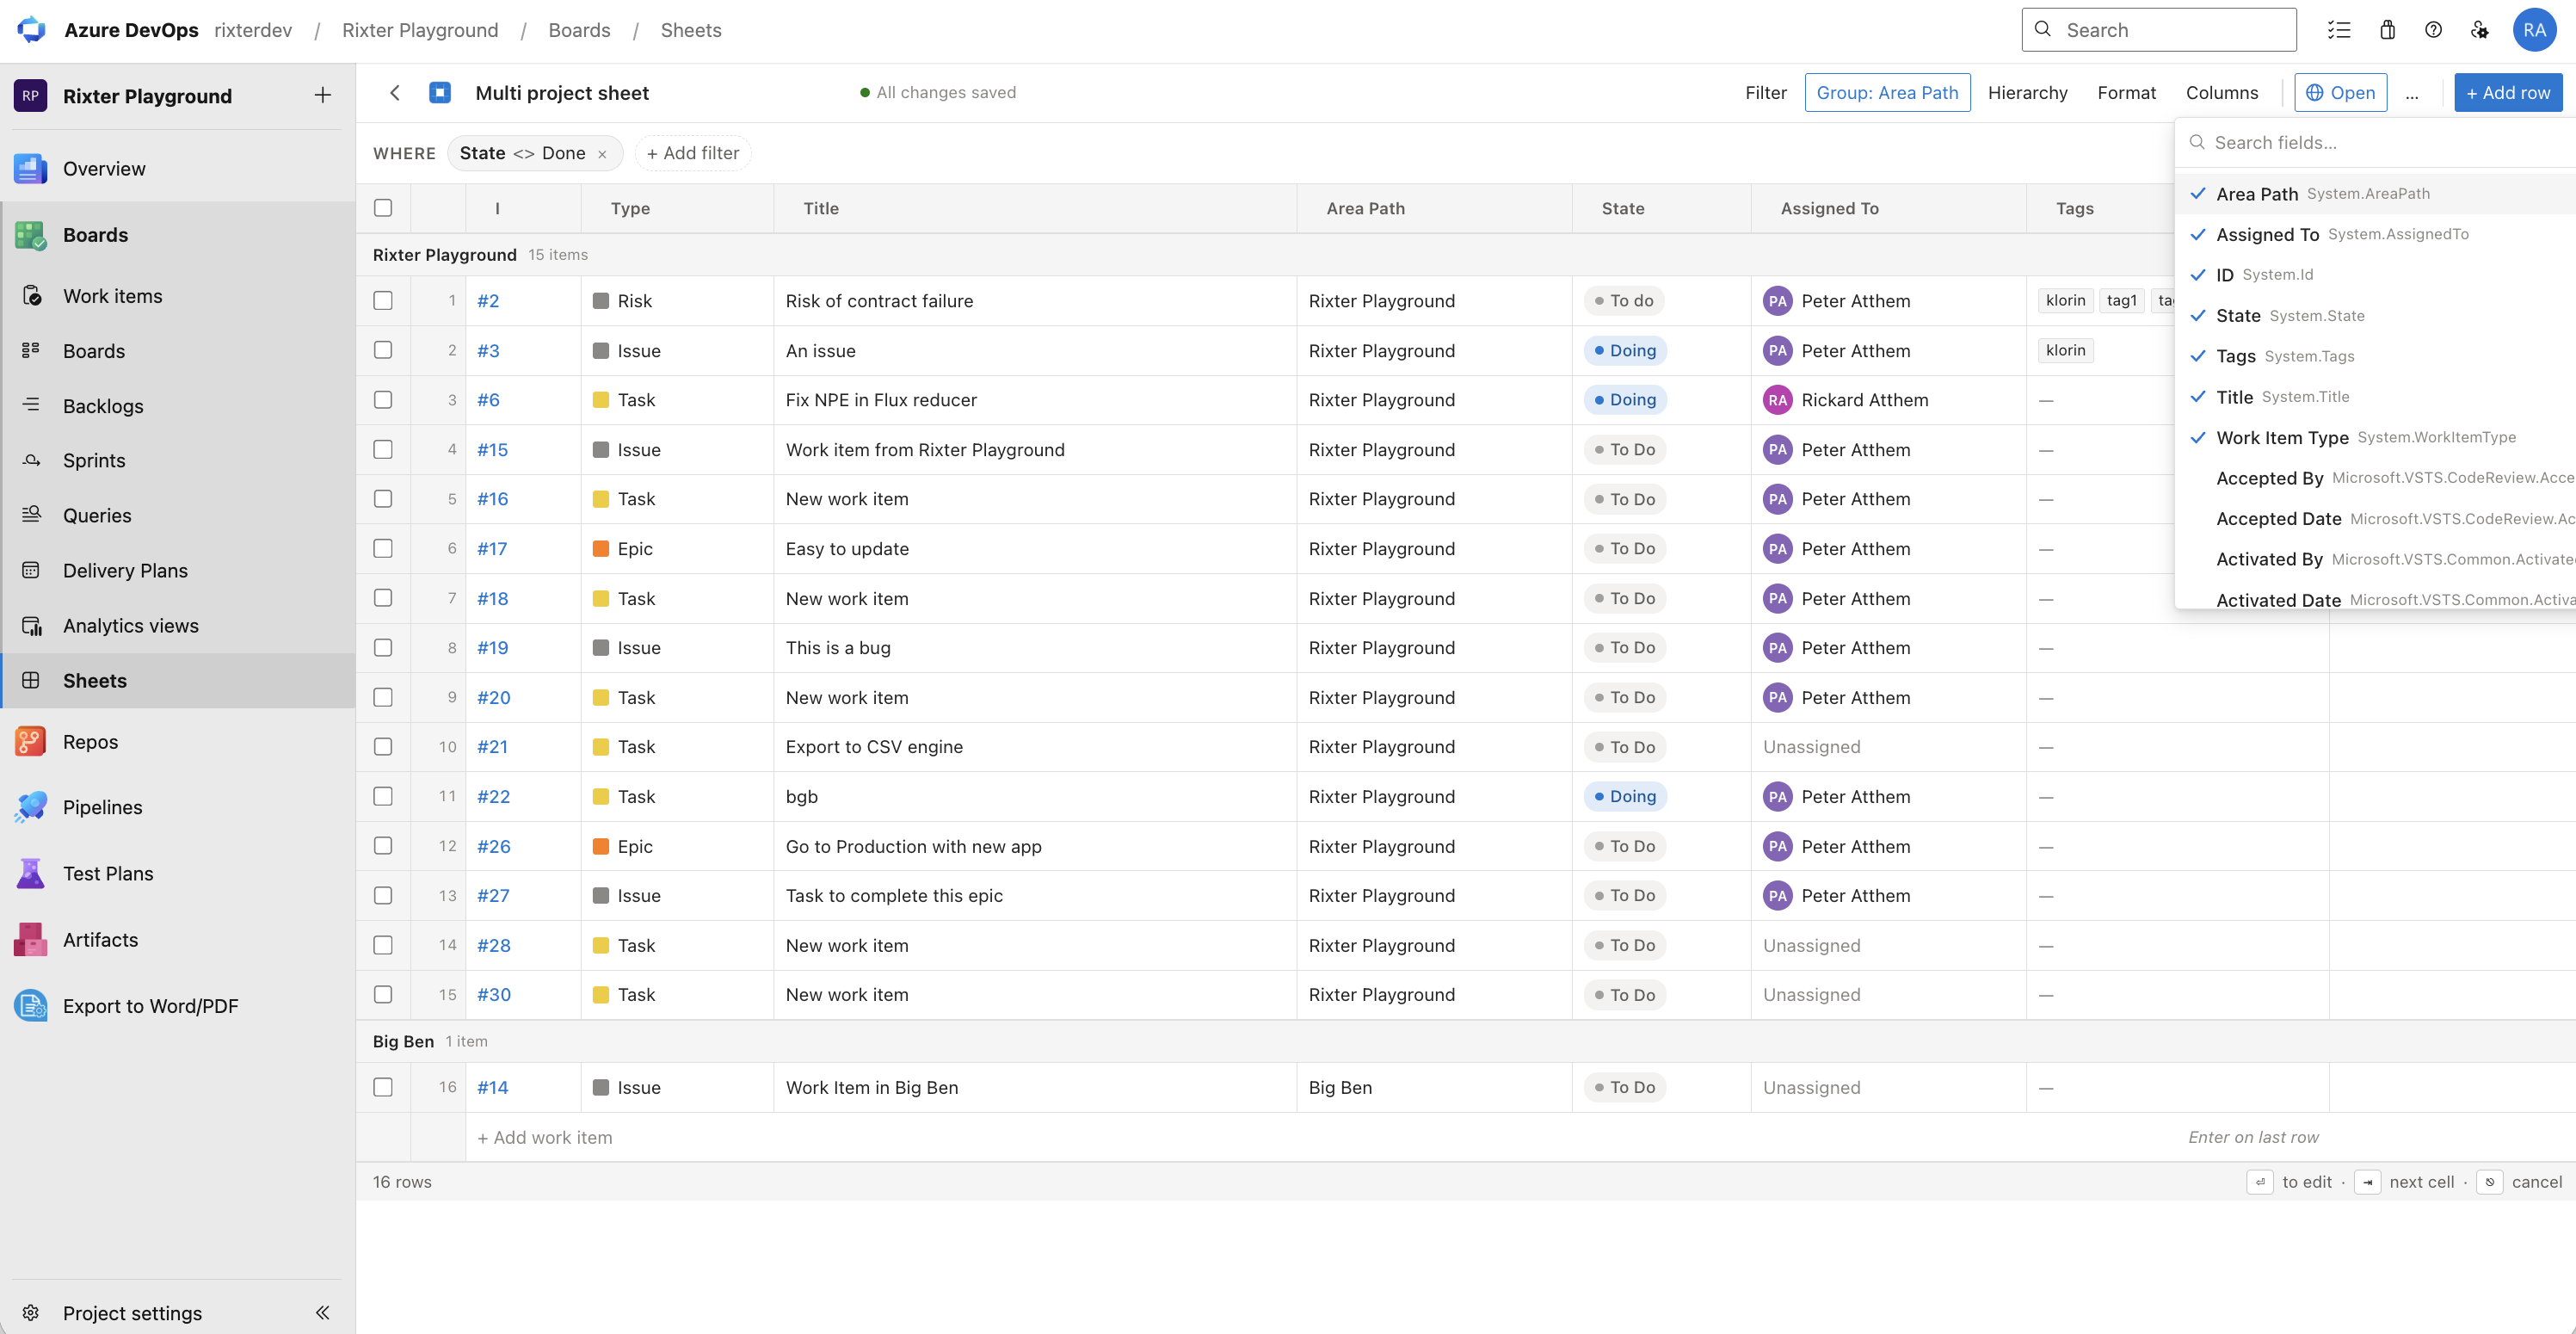
Task: Add the Activated By field
Action: (2375, 559)
